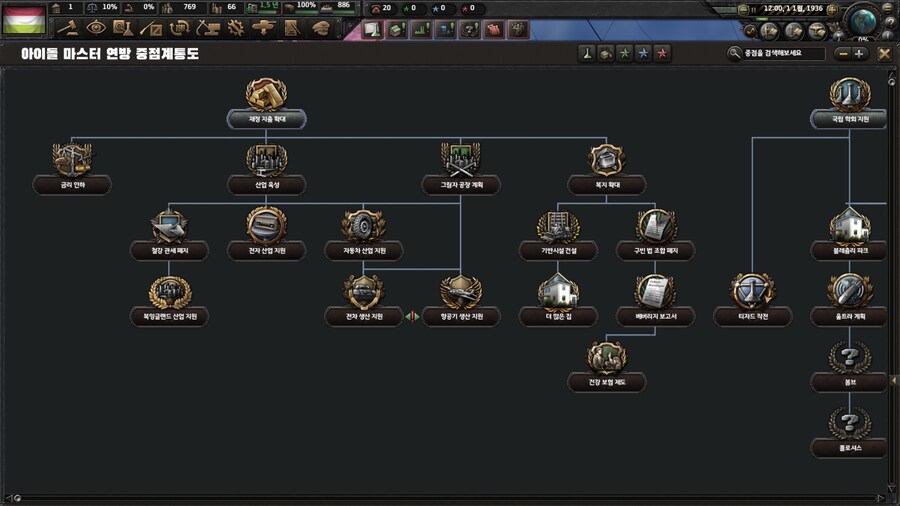Toggle the industry focus filter flask icon

(x=588, y=53)
